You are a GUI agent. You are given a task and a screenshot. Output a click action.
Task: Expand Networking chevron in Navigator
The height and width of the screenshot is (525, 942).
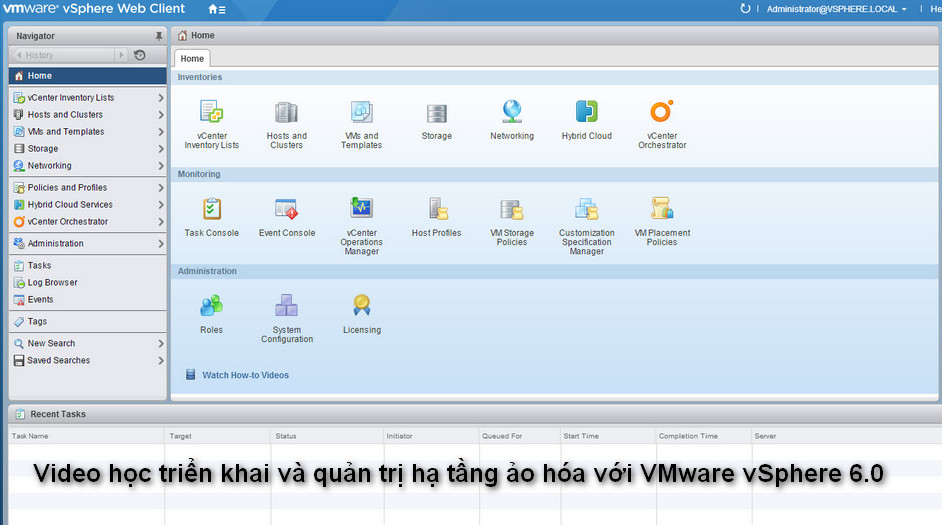[160, 166]
